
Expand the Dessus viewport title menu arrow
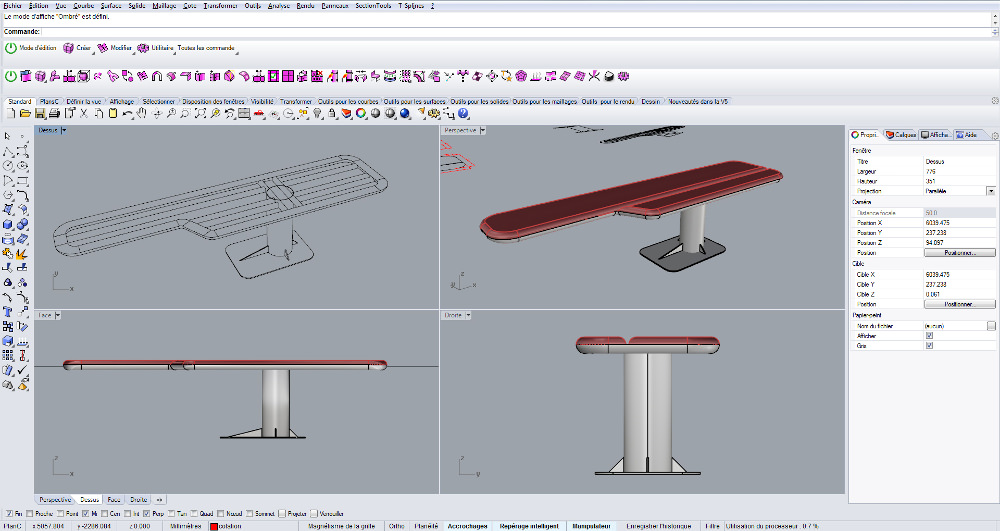(63, 130)
